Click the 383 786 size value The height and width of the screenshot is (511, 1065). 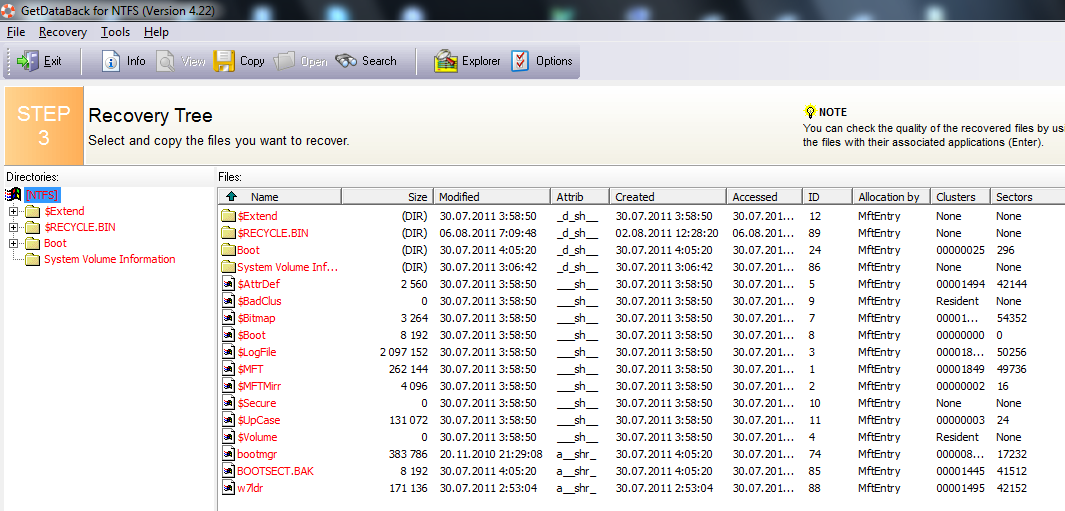click(x=408, y=454)
